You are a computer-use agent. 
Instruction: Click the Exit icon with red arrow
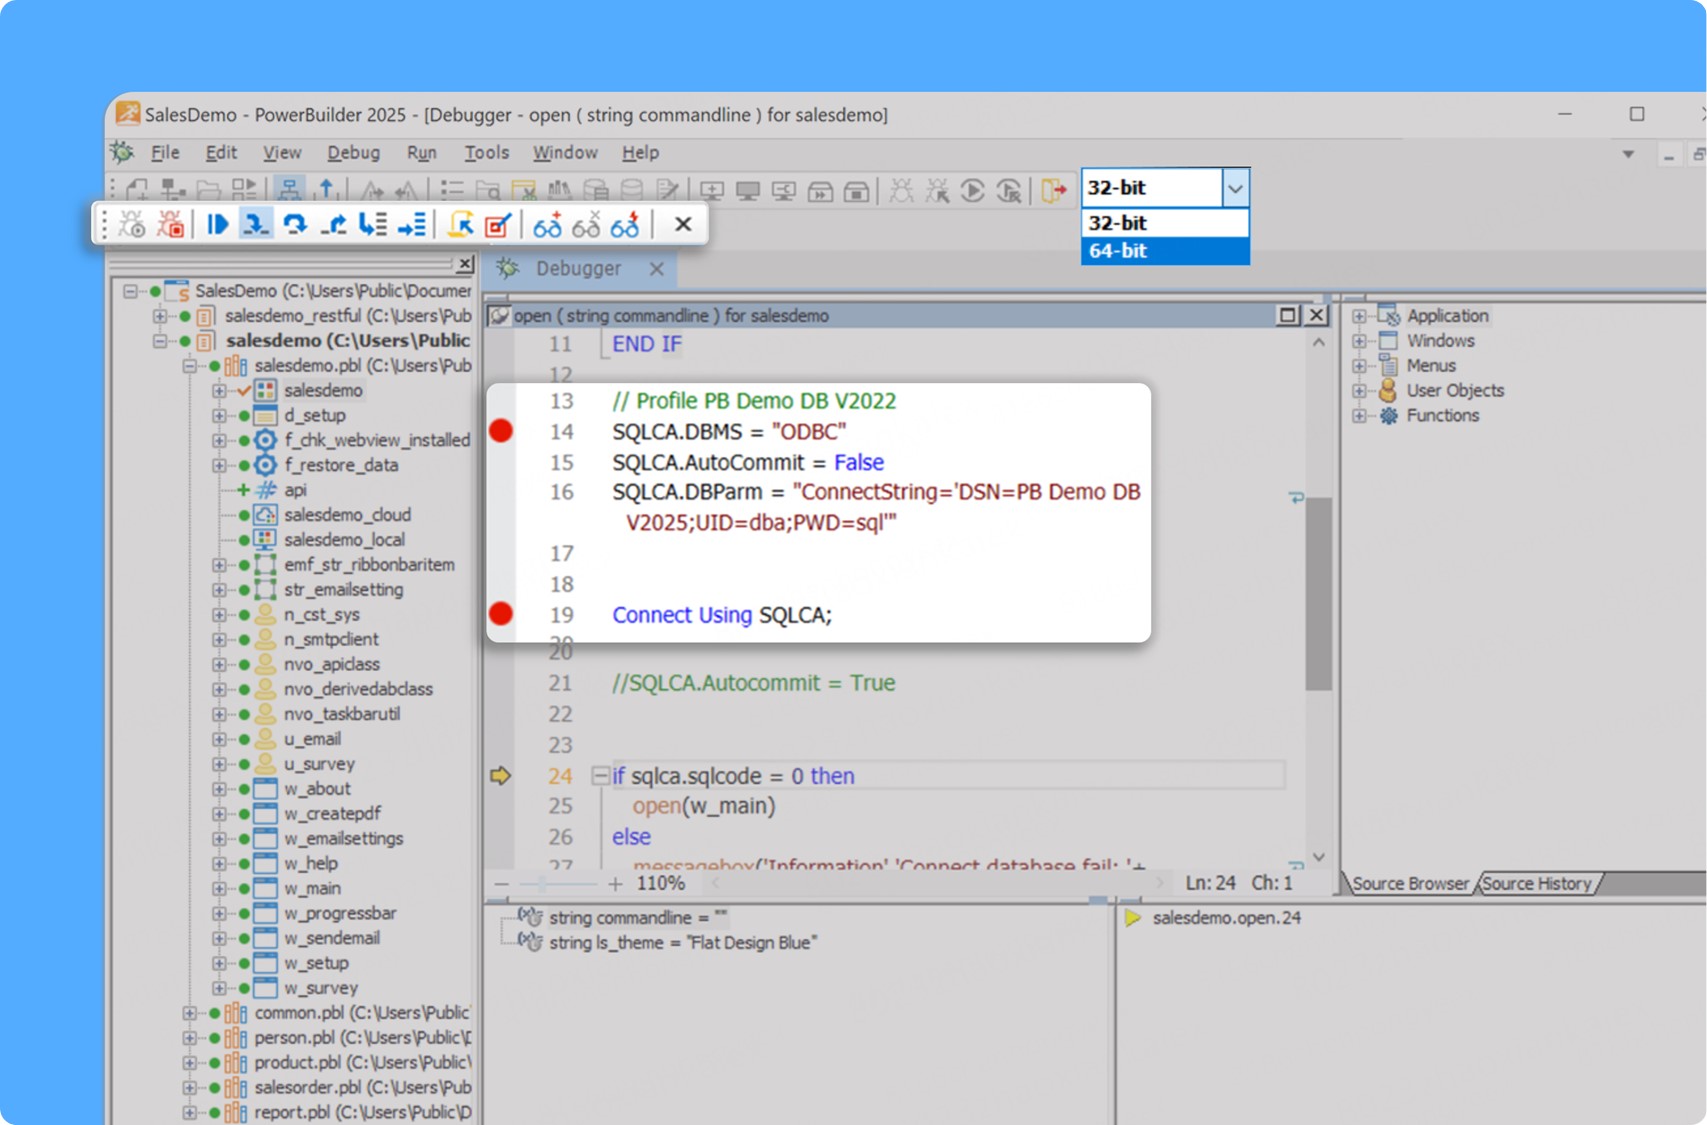pyautogui.click(x=1054, y=189)
